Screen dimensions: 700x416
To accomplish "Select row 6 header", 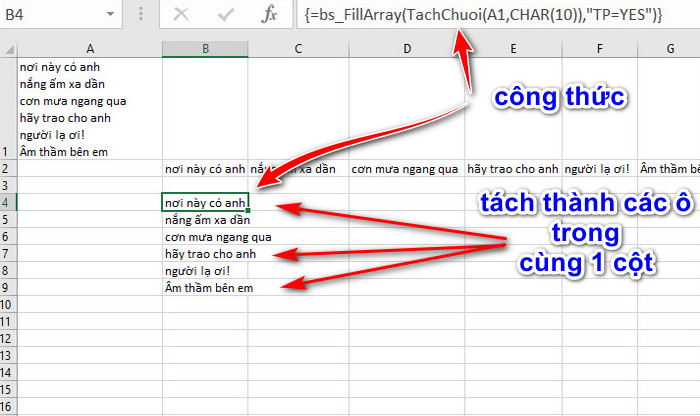I will point(8,236).
